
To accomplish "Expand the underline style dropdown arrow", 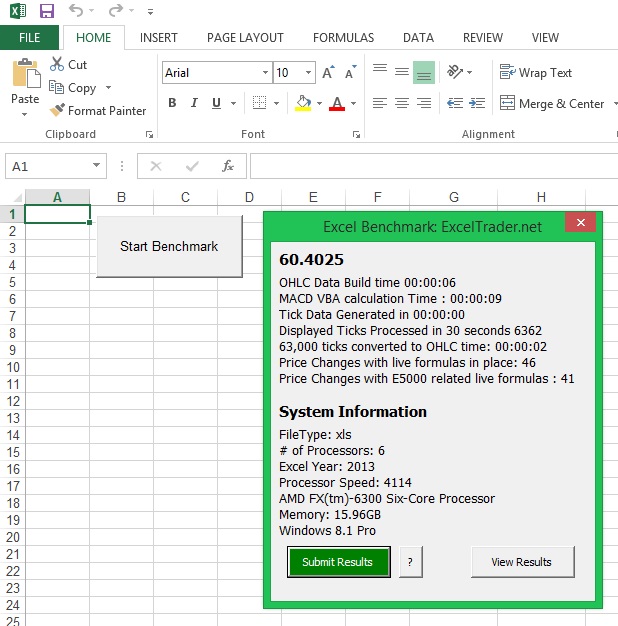I will point(233,103).
